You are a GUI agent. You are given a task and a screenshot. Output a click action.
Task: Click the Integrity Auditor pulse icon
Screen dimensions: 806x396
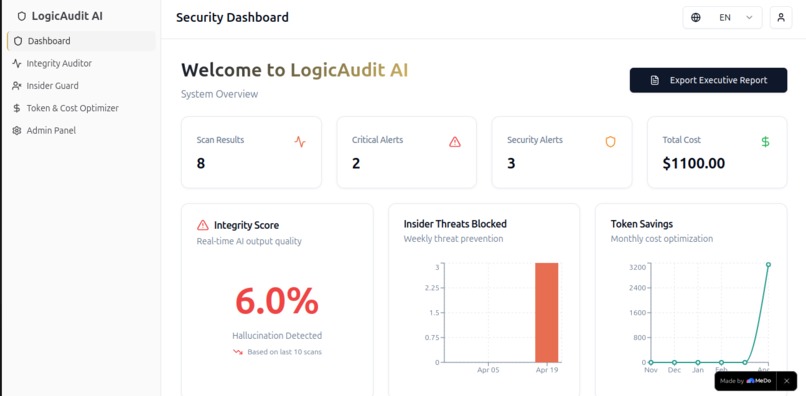pyautogui.click(x=17, y=64)
